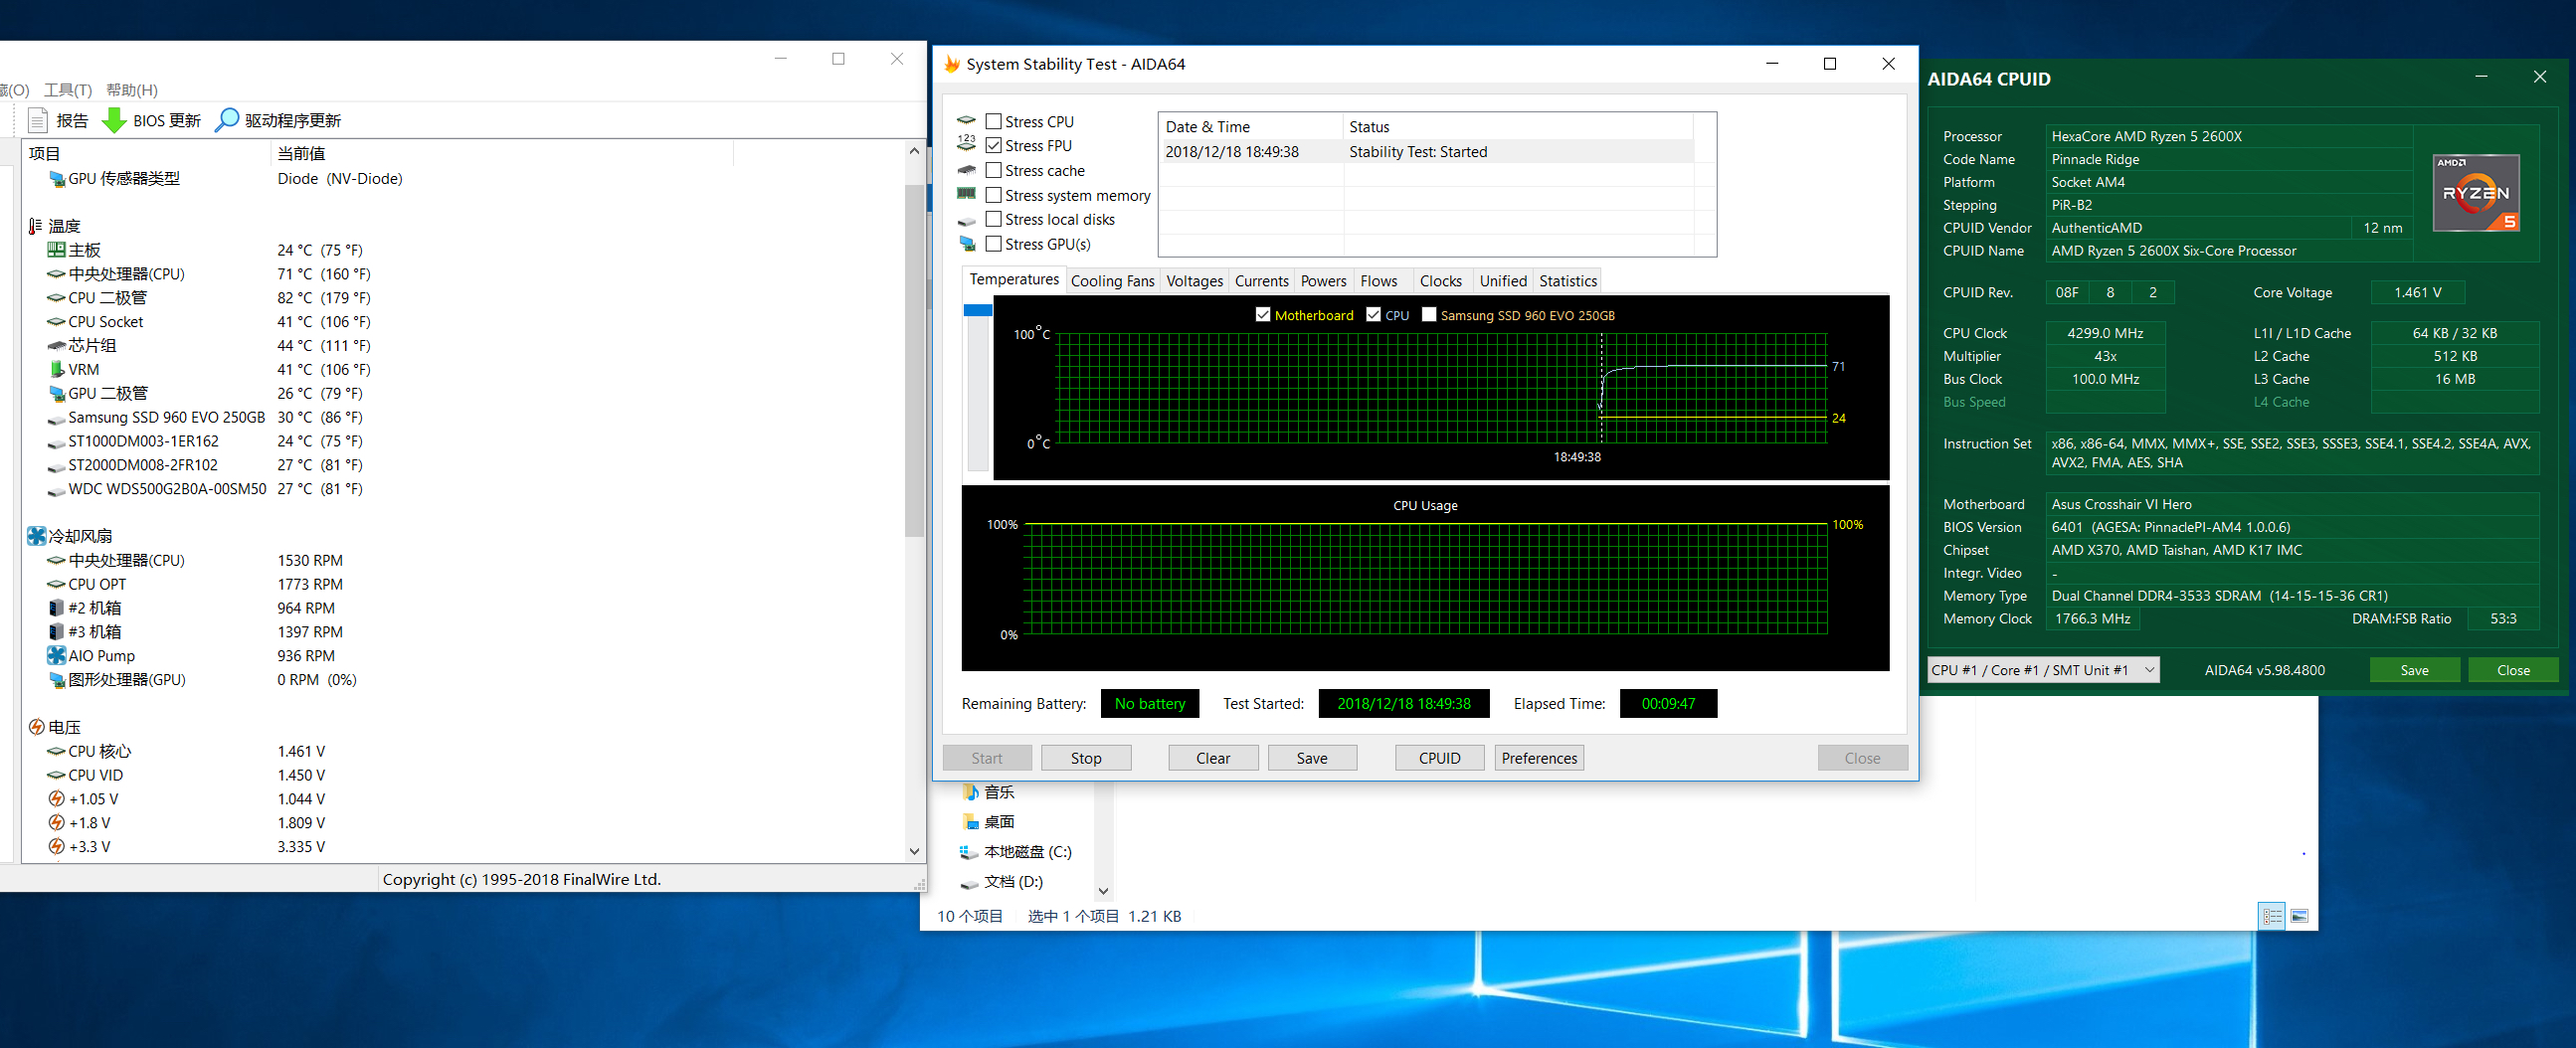The width and height of the screenshot is (2576, 1048).
Task: Open the Unified tab
Action: [1503, 281]
